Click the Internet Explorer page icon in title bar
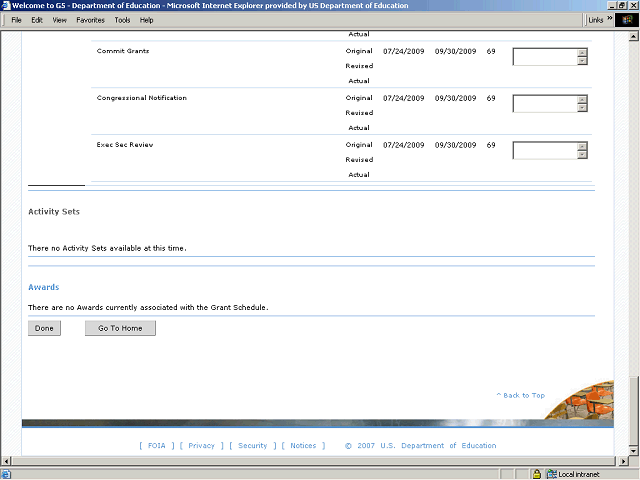 coord(6,5)
